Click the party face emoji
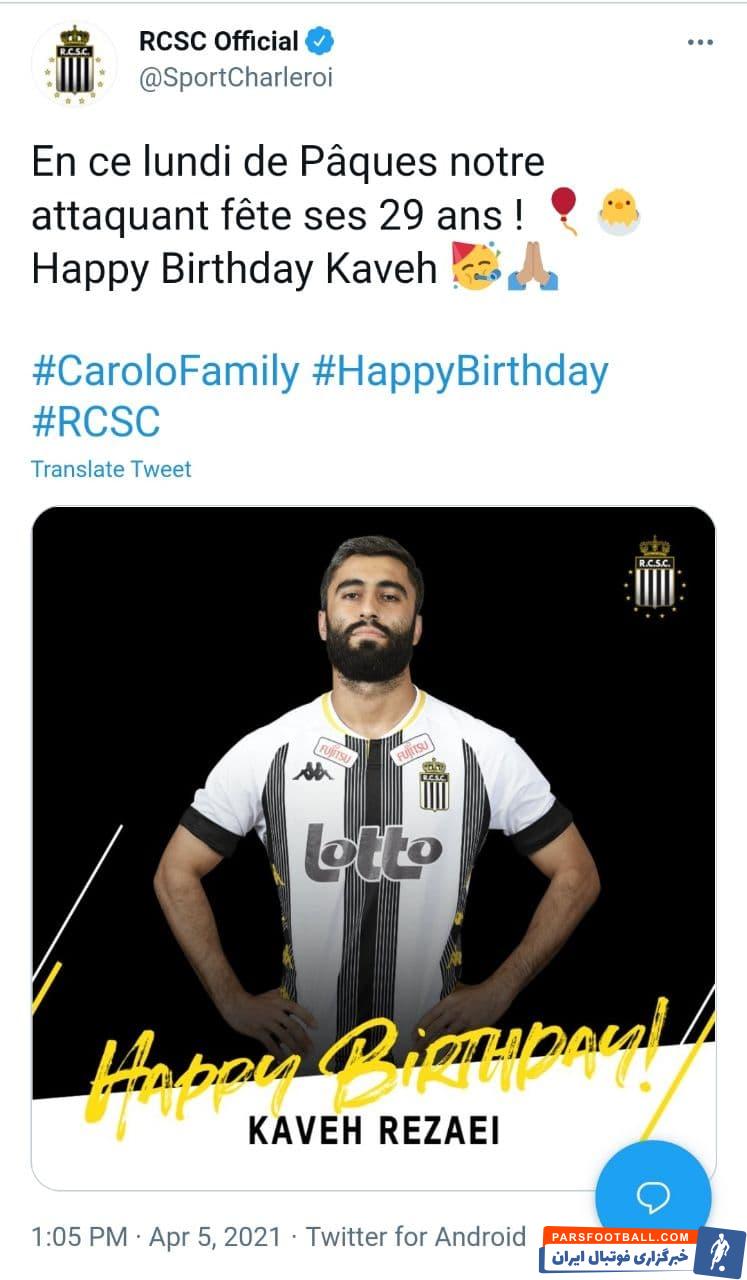Viewport: 747px width, 1280px height. pos(477,265)
